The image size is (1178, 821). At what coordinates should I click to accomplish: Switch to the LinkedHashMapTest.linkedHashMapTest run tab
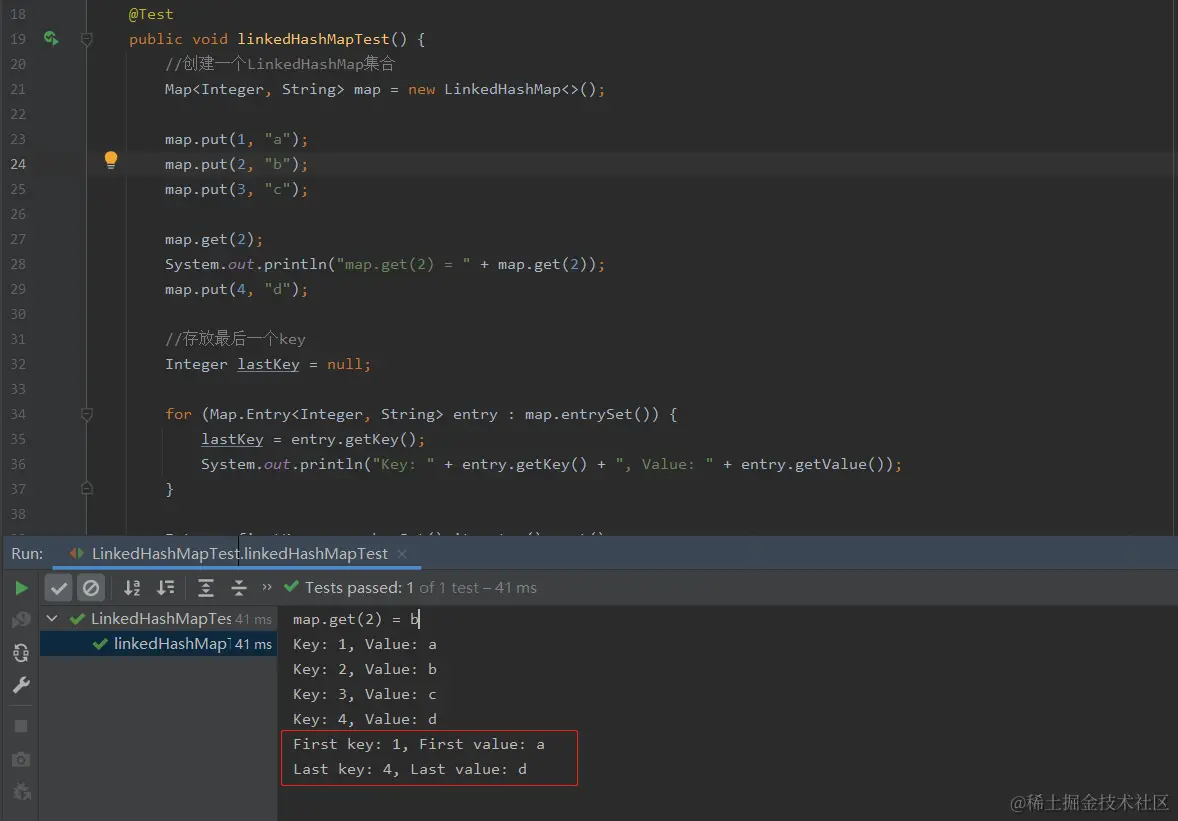(239, 554)
